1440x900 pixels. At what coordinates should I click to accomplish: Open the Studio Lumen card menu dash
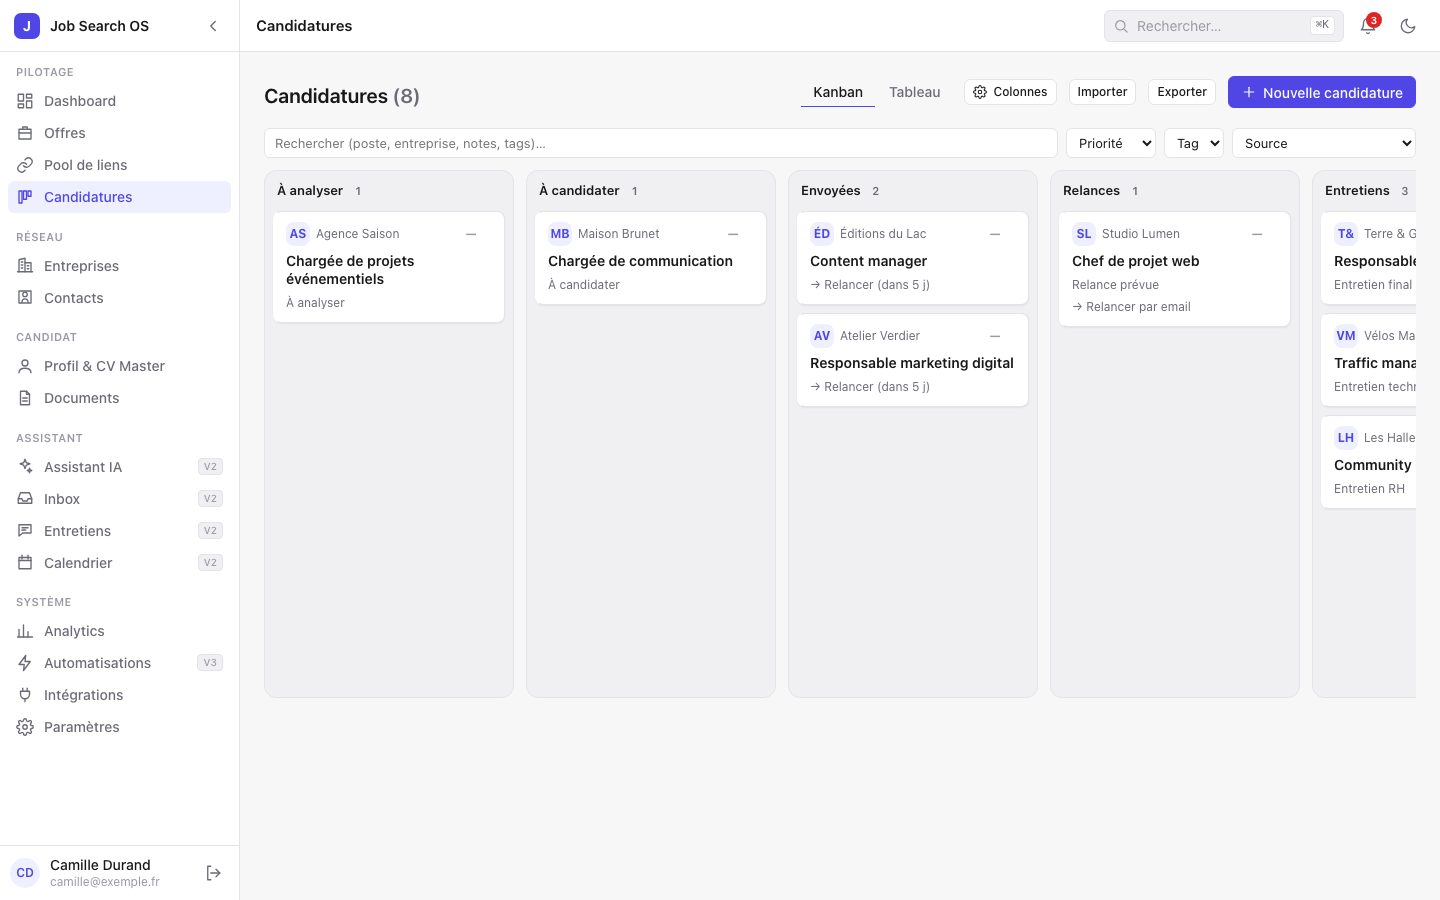(x=1257, y=234)
